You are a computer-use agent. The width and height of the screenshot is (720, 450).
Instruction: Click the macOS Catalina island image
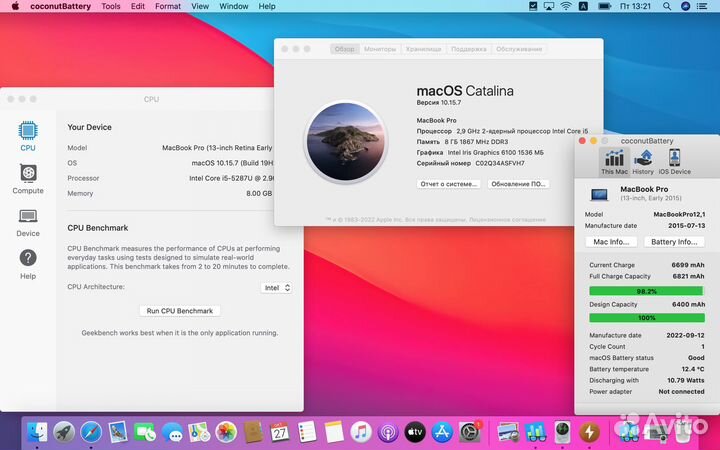click(x=345, y=141)
